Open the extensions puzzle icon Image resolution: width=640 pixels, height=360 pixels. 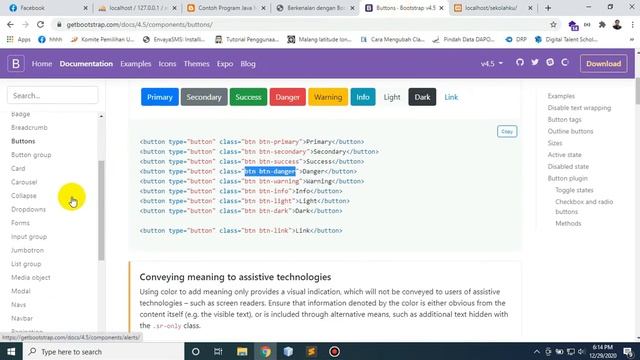(x=602, y=25)
